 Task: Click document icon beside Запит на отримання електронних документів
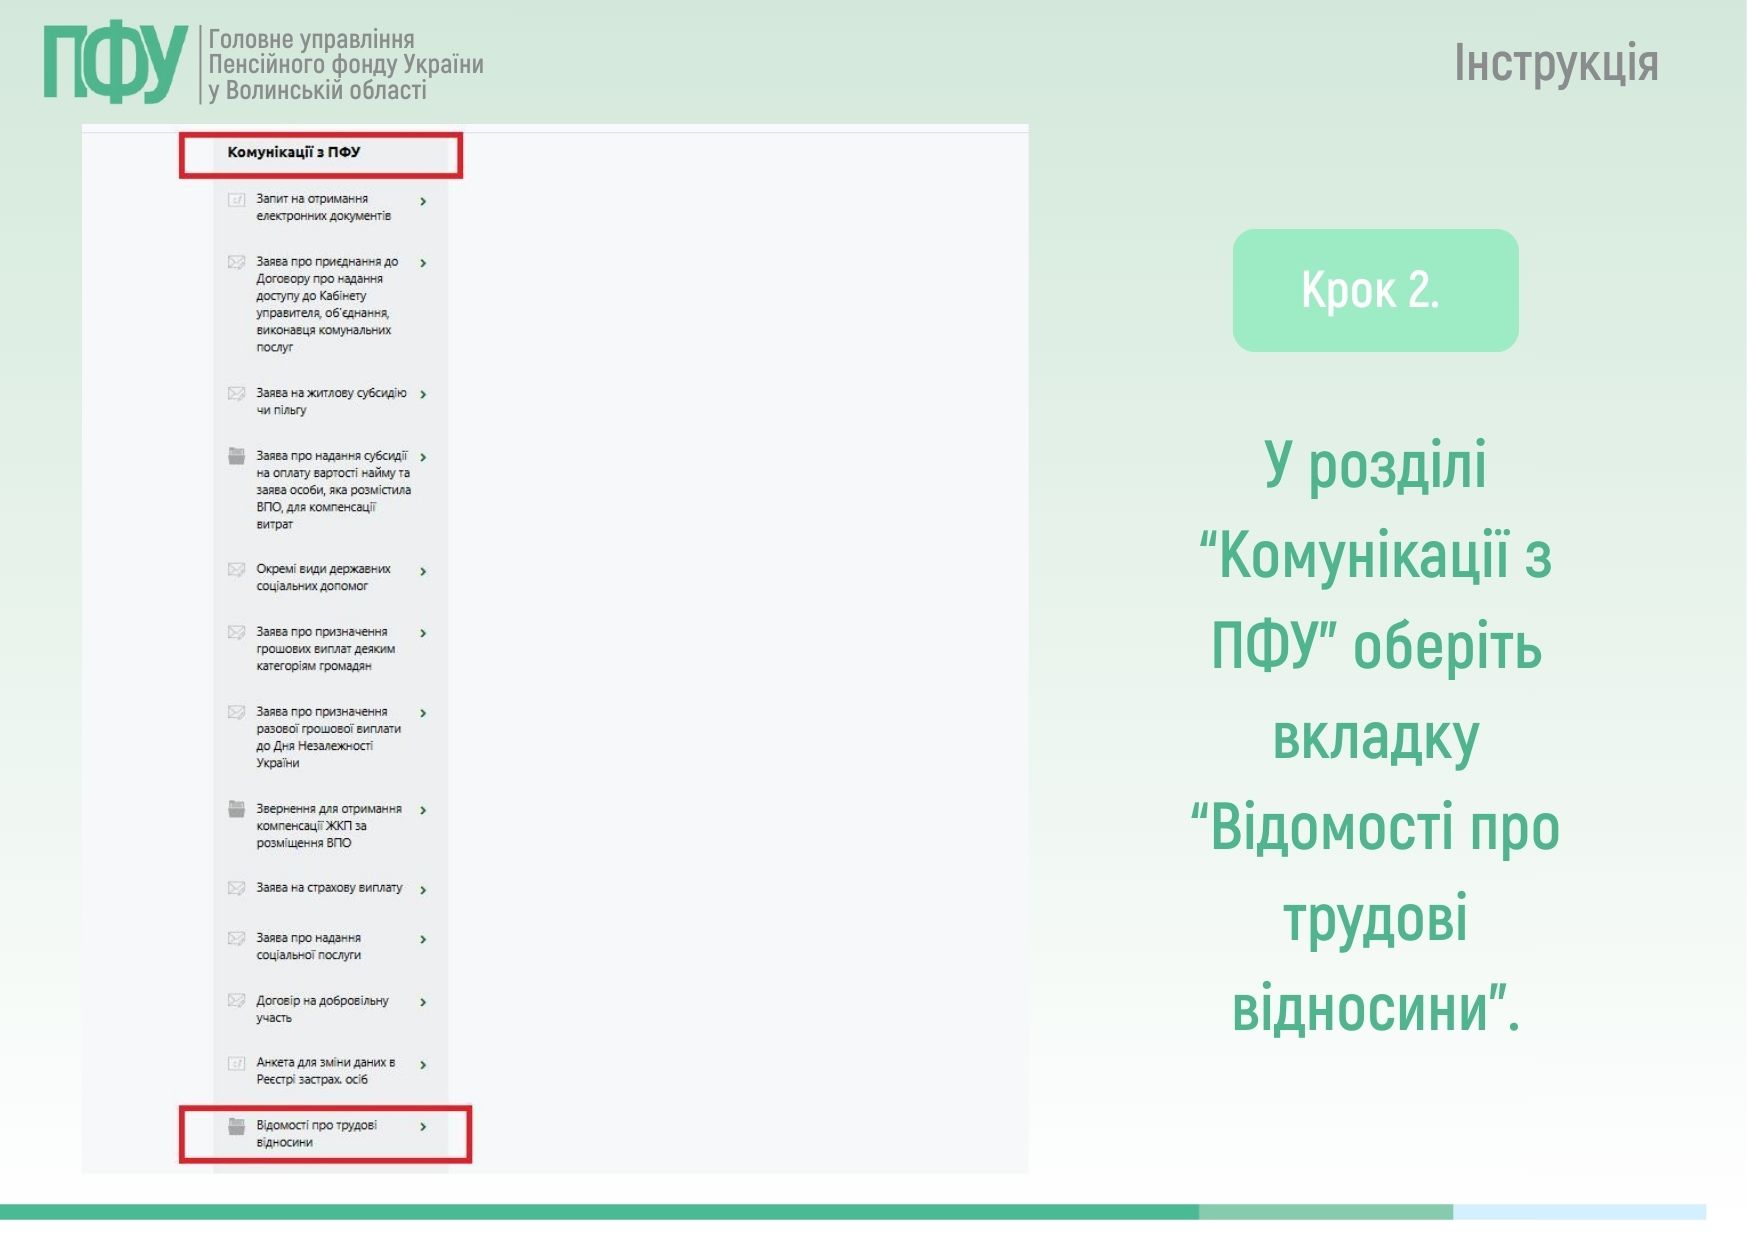pos(236,200)
